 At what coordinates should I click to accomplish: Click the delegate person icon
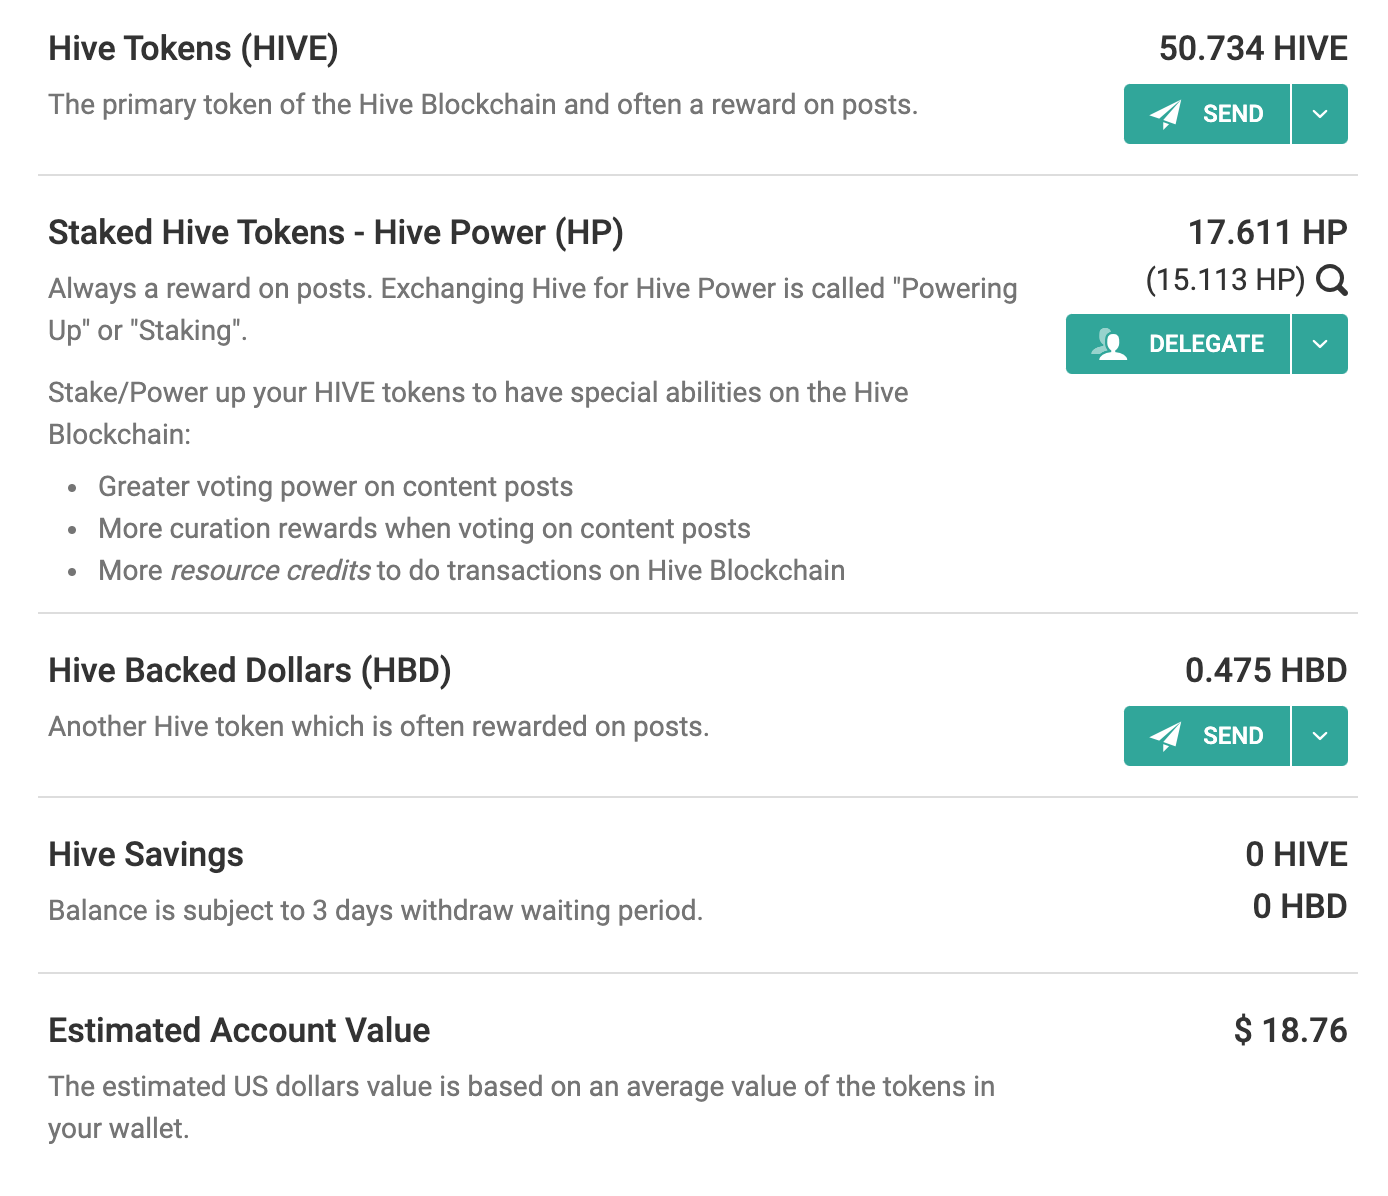[1109, 344]
